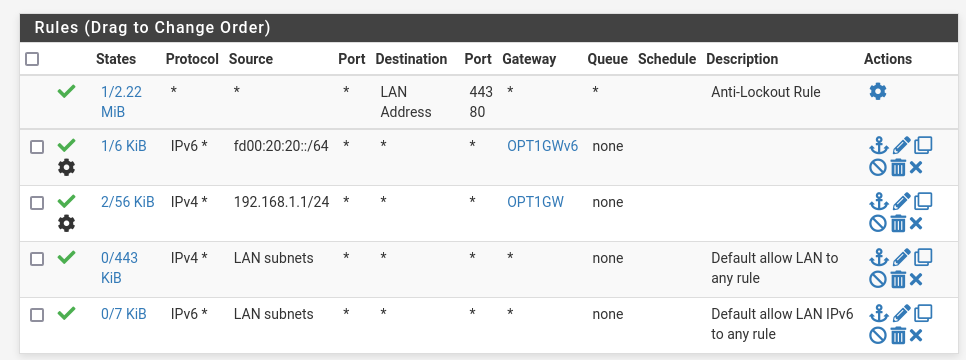
Task: Tick the checkbox for IPv6 LAN subnets rule
Action: (x=37, y=315)
